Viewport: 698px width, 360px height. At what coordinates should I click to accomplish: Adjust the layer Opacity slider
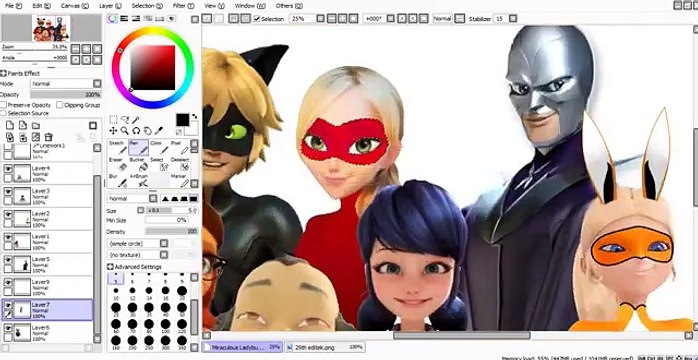pos(66,94)
